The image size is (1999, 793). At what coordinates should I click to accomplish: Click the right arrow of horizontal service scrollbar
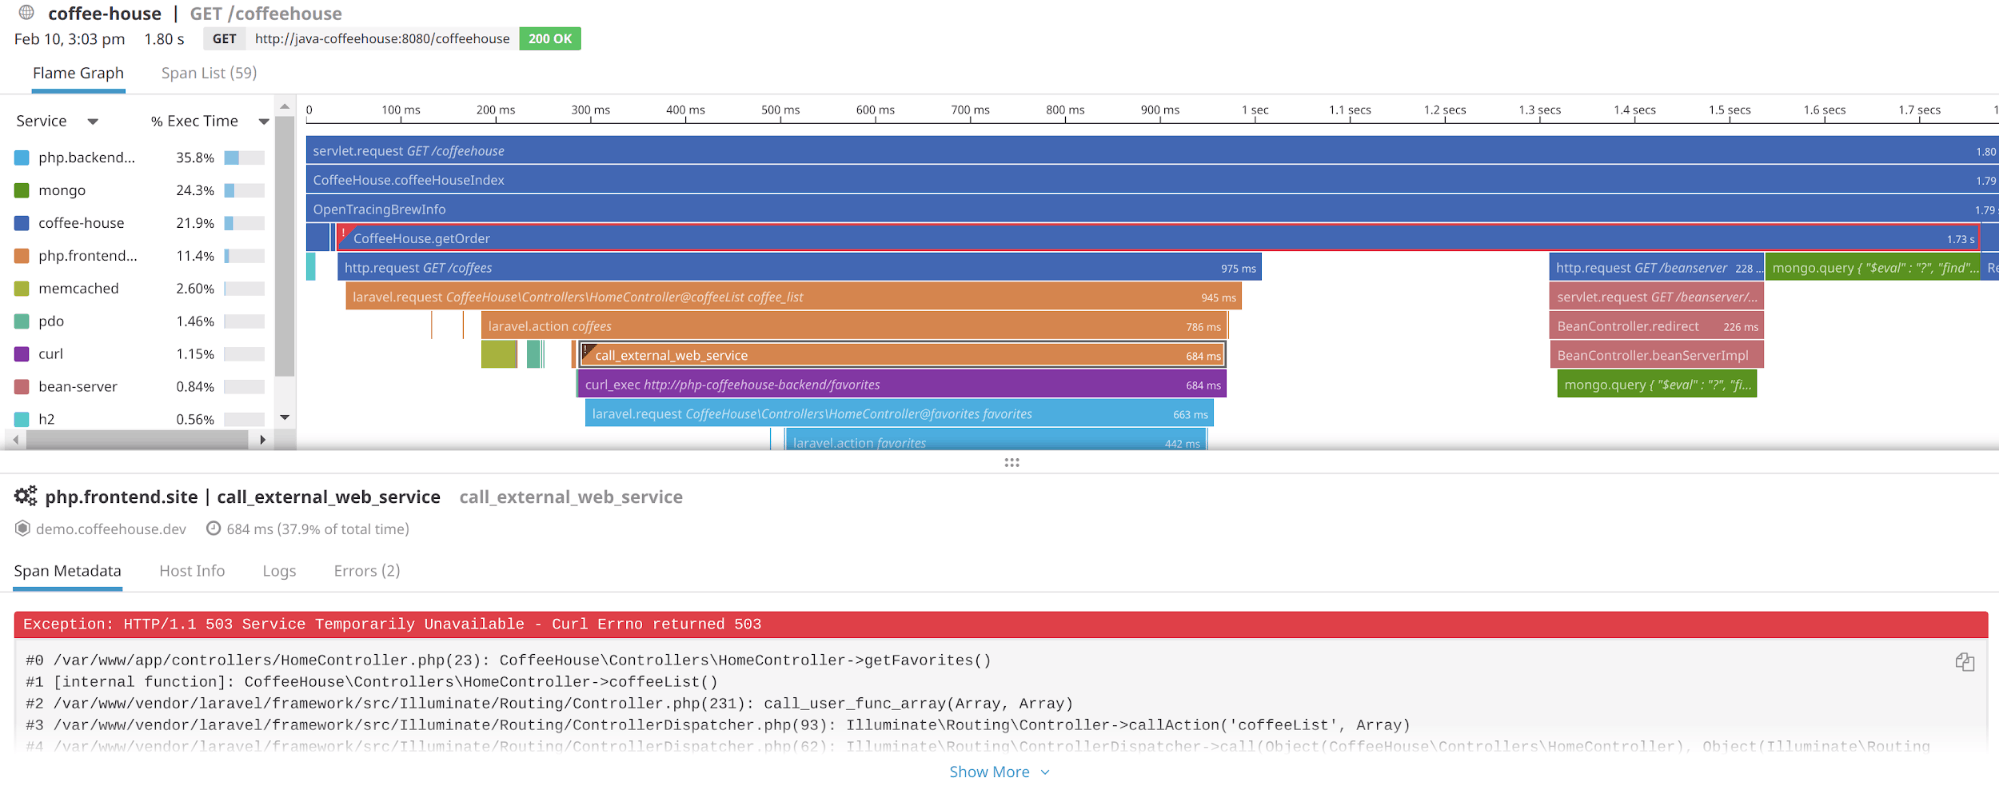[263, 439]
